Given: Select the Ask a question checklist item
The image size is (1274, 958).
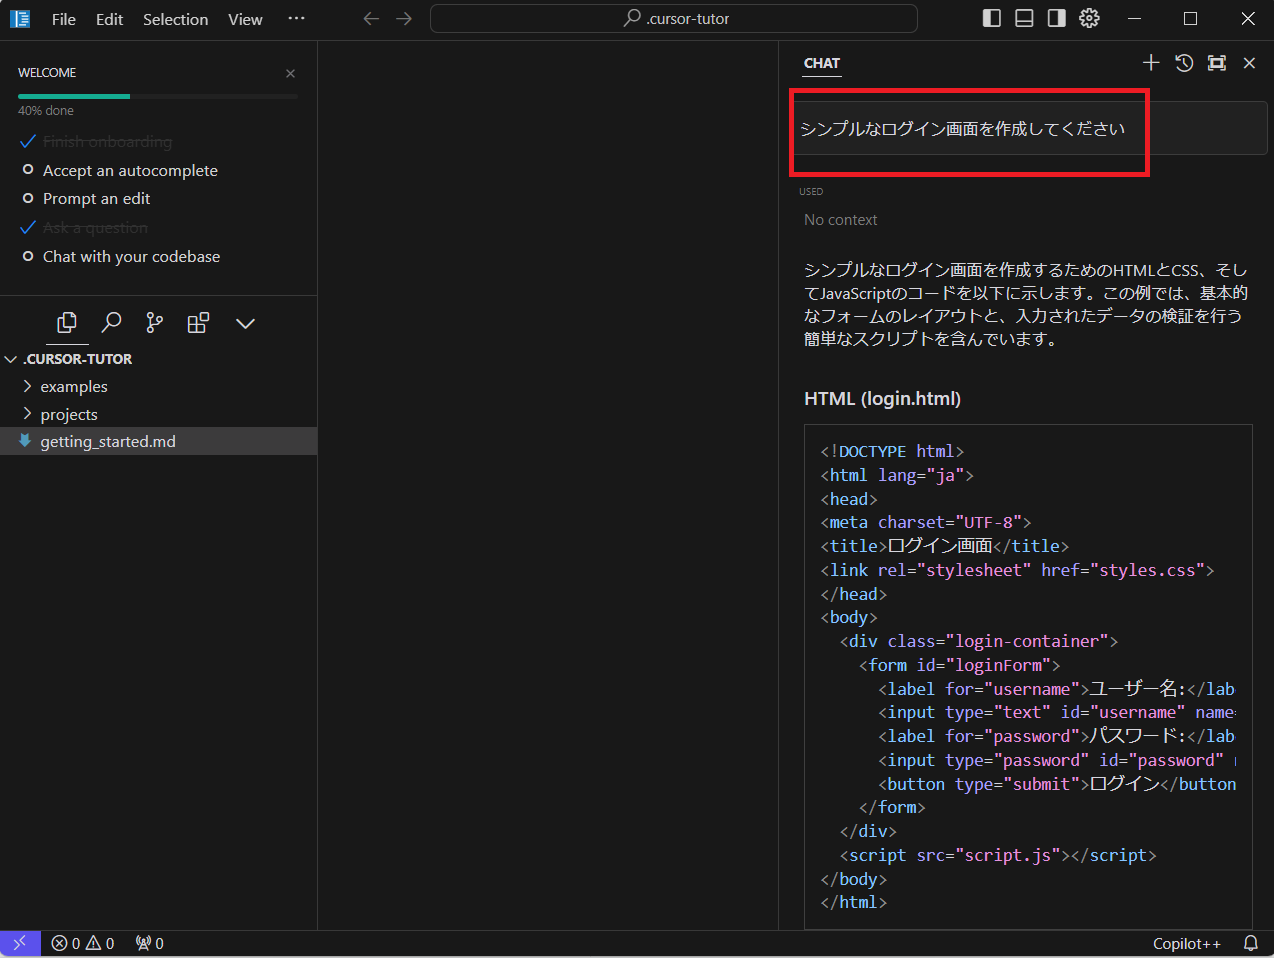Looking at the screenshot, I should tap(95, 227).
